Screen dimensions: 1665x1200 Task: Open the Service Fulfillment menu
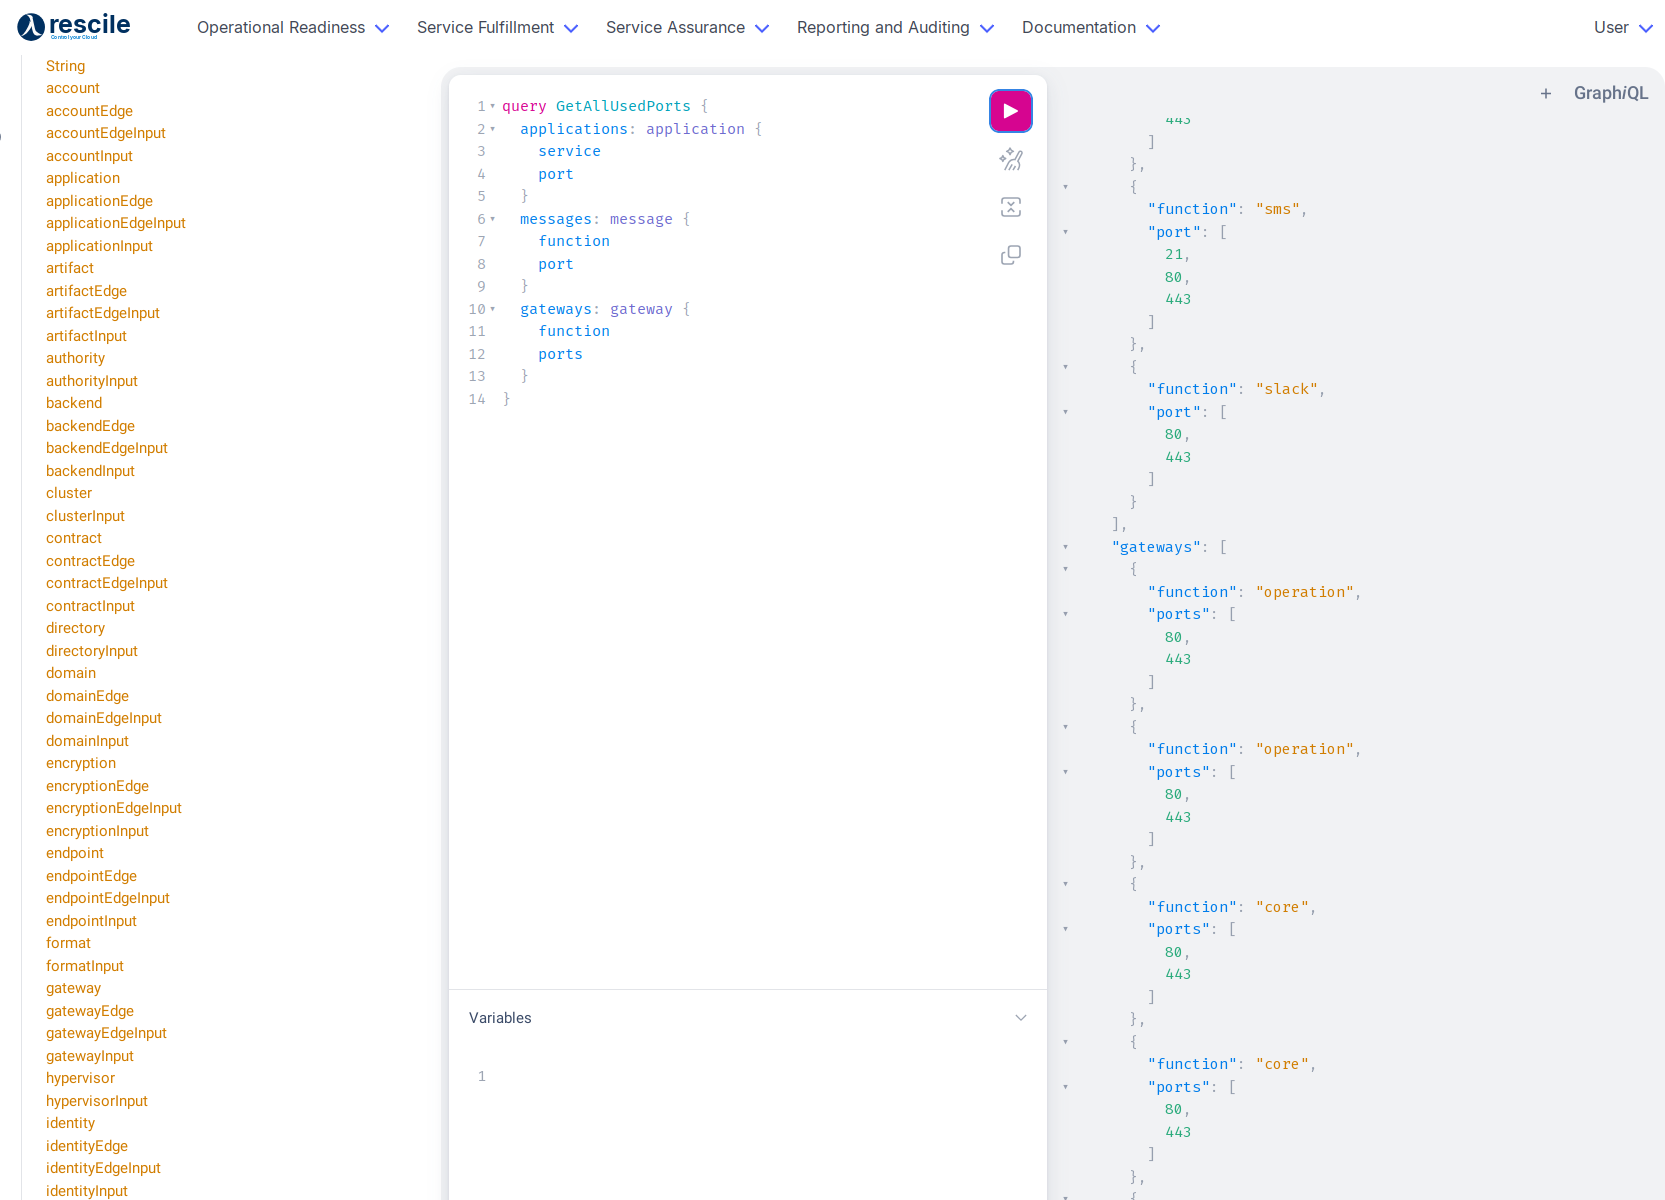coord(497,28)
